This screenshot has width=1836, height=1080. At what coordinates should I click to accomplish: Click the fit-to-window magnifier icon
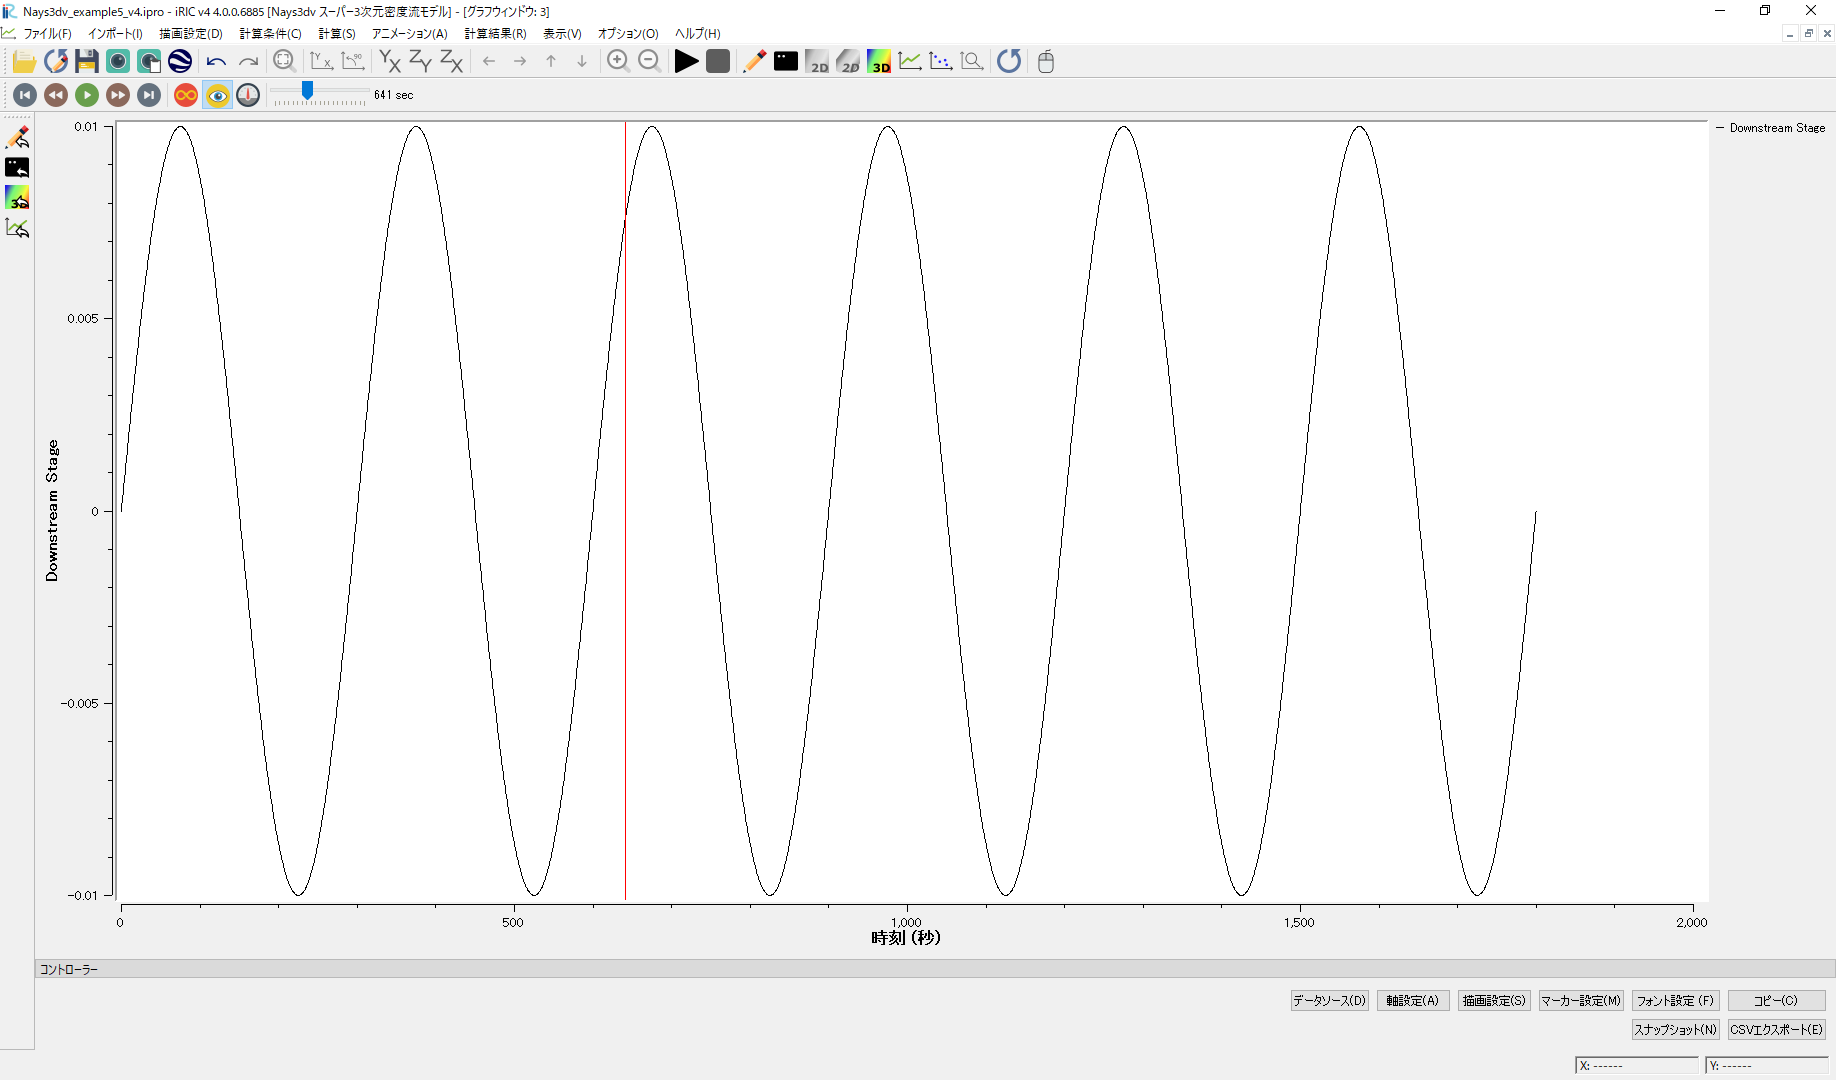(284, 62)
